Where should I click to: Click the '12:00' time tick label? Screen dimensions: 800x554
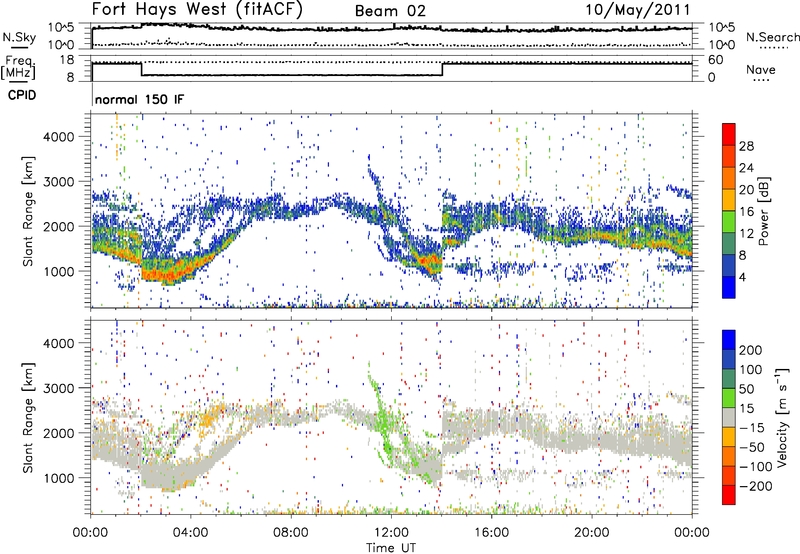click(391, 533)
